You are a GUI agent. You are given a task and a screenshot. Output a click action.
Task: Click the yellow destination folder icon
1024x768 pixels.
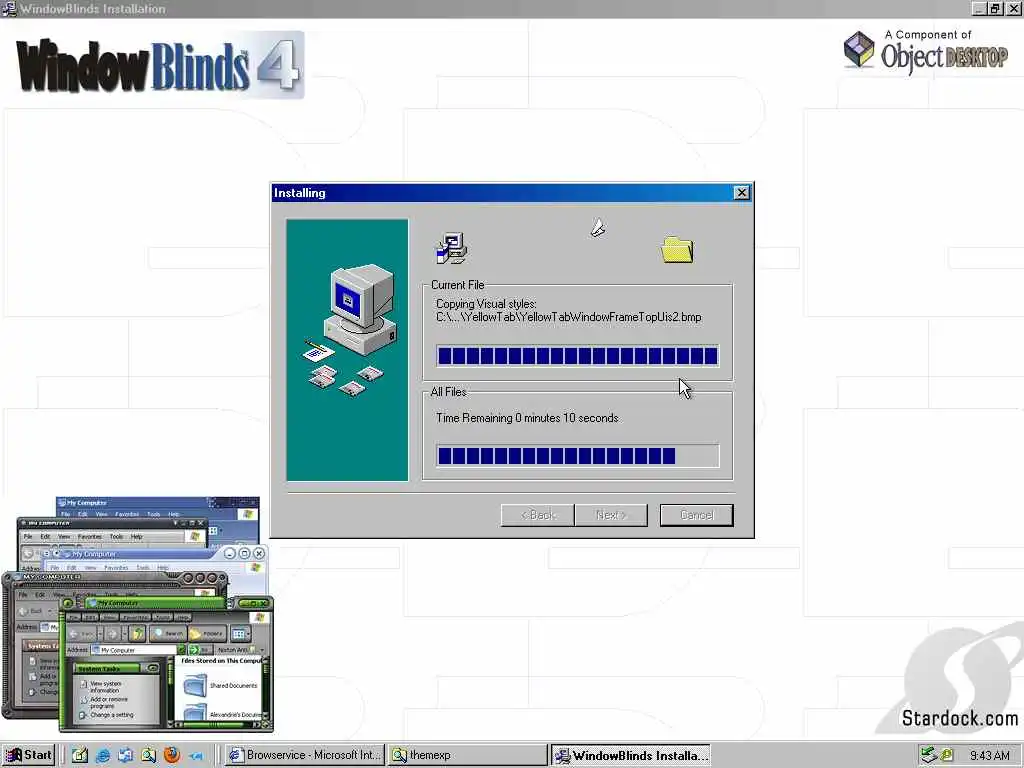click(677, 250)
